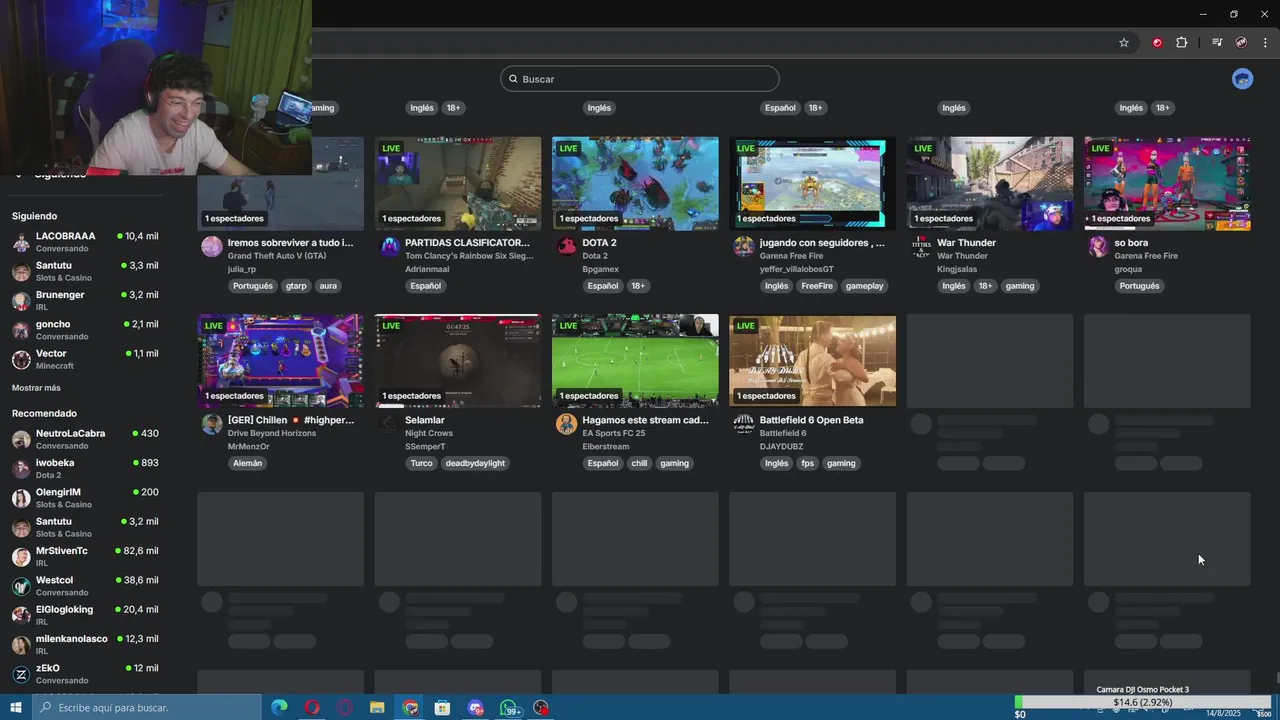
Task: Open Vector channel avatar in sidebar
Action: tap(21, 359)
